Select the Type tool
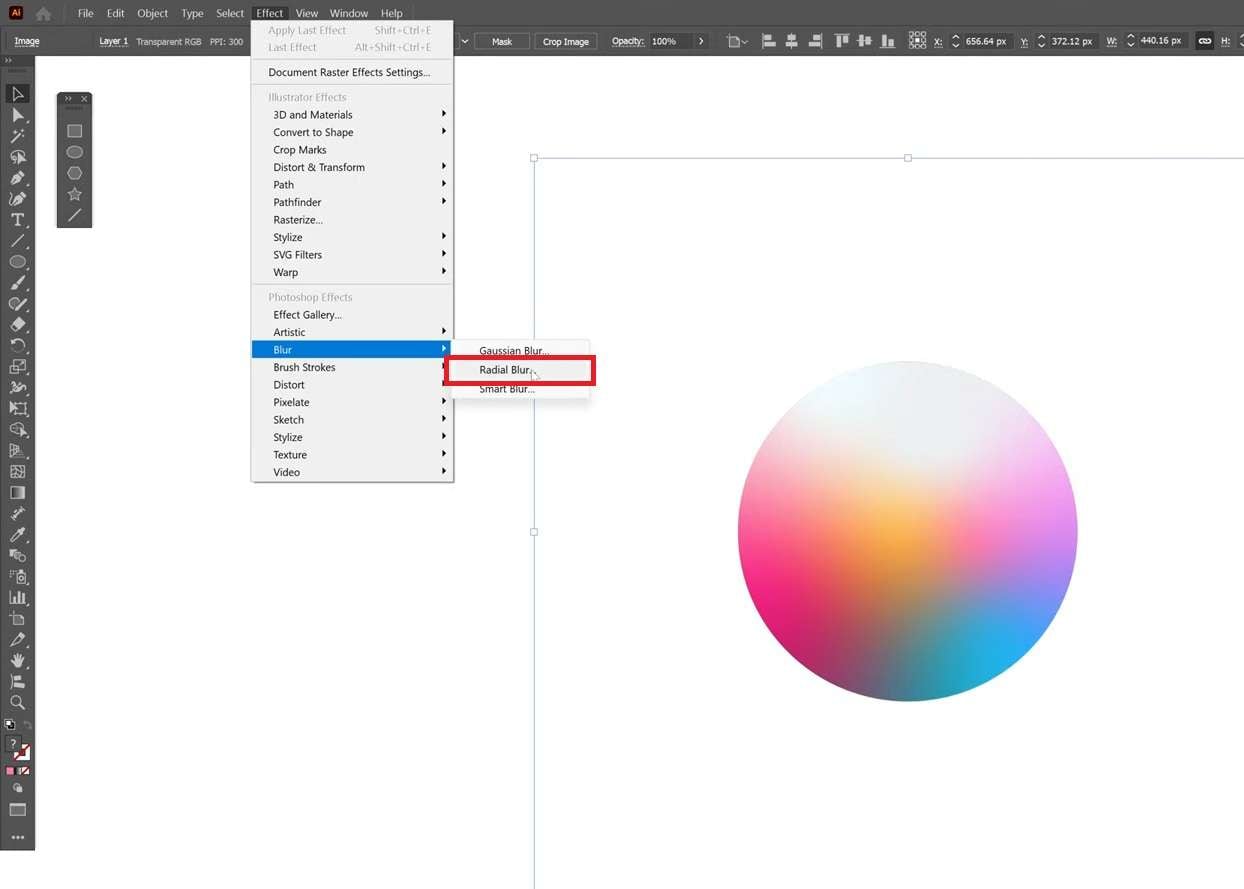 click(17, 220)
